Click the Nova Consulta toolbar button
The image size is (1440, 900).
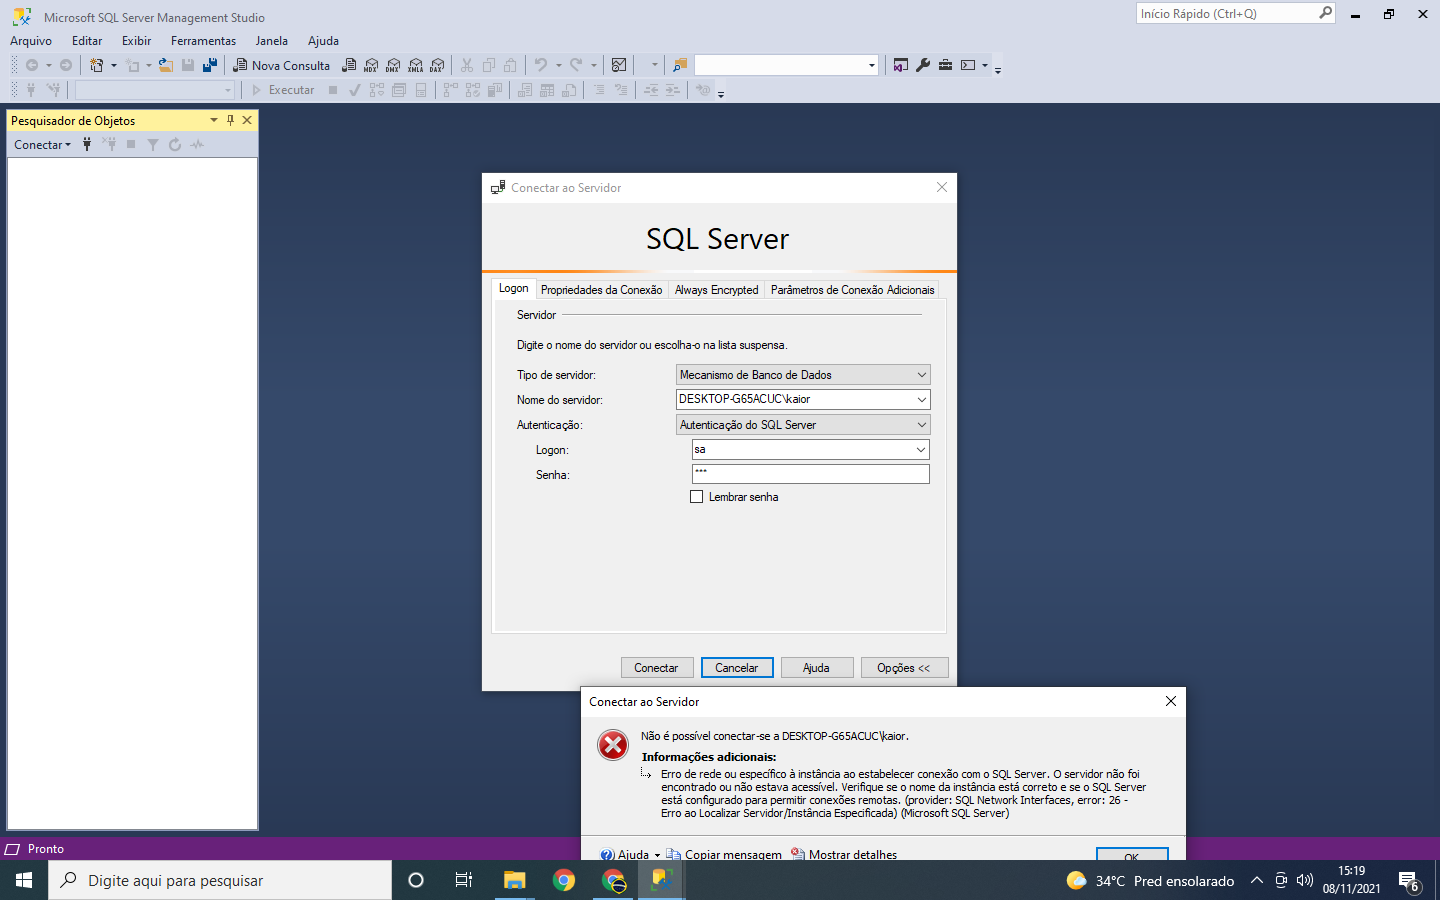[281, 65]
